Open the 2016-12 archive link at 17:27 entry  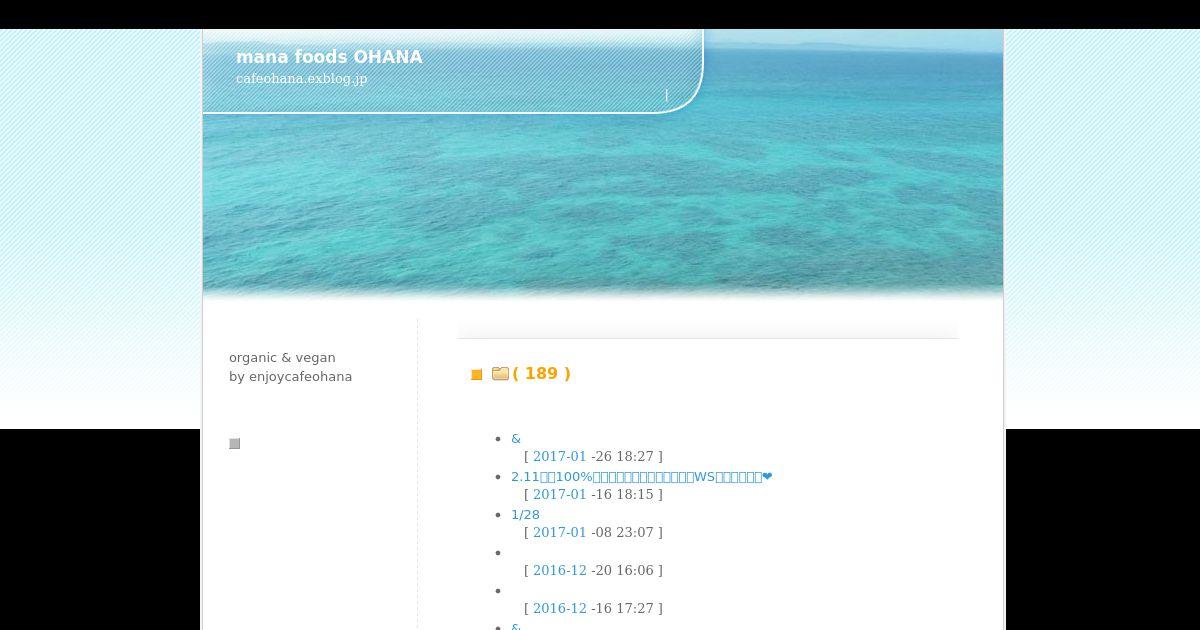(559, 608)
